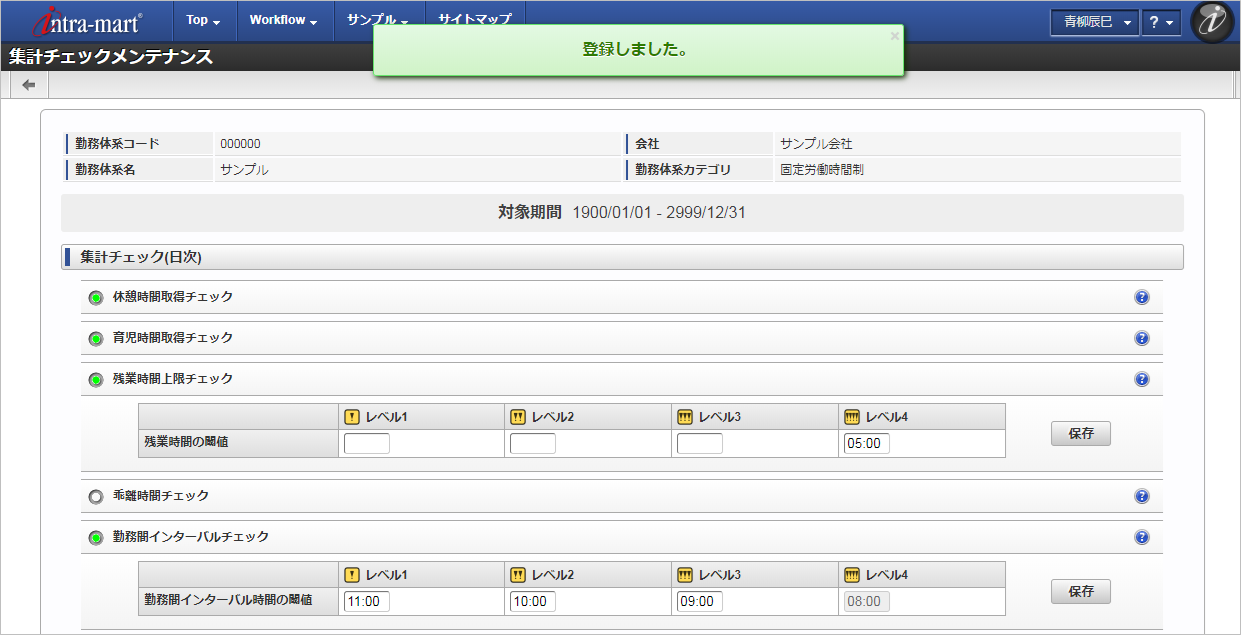The width and height of the screenshot is (1241, 635).
Task: Click 残業時間 レベル4 field showing 05:00
Action: [x=867, y=443]
